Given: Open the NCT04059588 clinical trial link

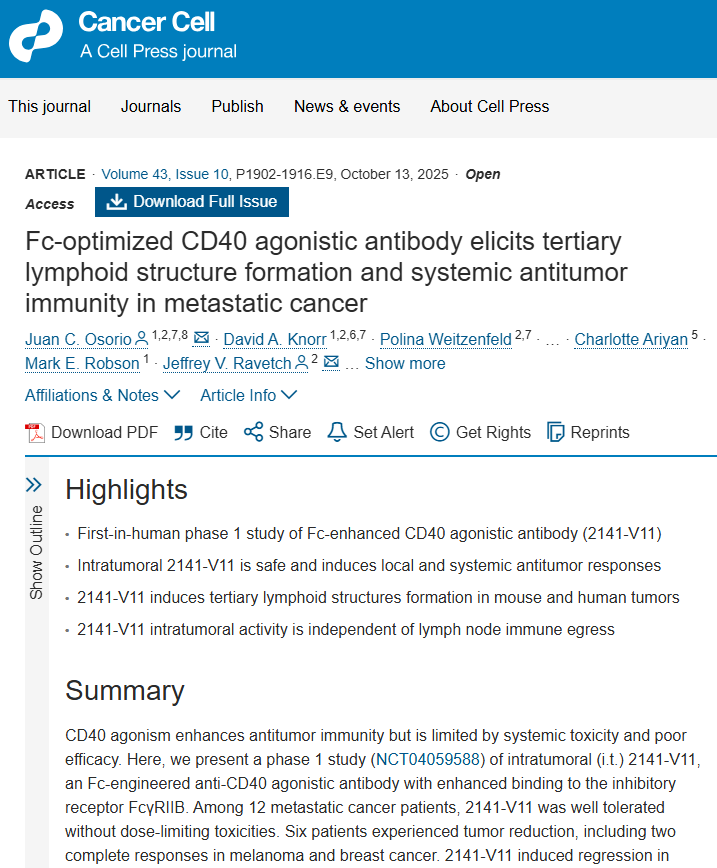Looking at the screenshot, I should [x=429, y=760].
